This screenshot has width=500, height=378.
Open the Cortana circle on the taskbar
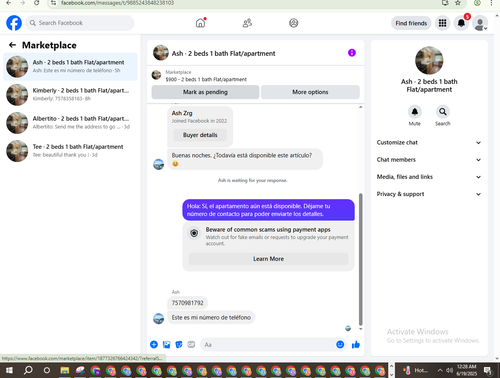click(47, 370)
